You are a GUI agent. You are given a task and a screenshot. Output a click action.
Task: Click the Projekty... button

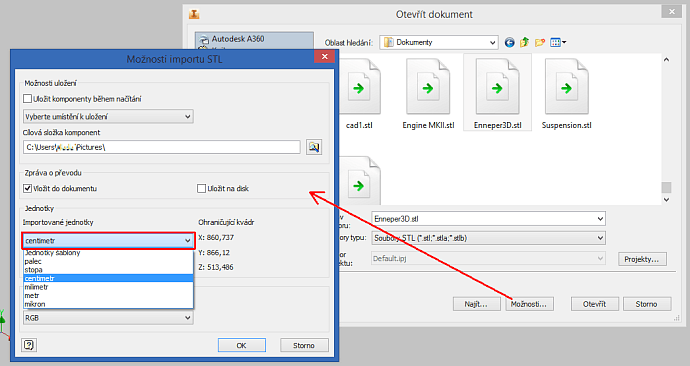point(642,259)
